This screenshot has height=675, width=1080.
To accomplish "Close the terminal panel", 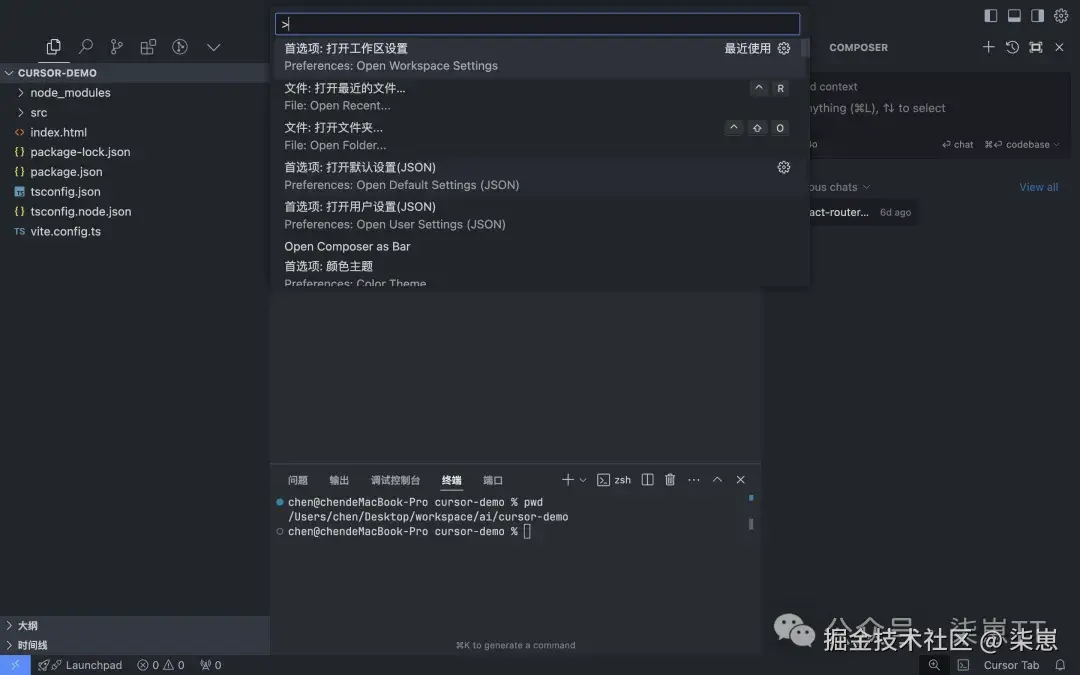I will point(740,479).
